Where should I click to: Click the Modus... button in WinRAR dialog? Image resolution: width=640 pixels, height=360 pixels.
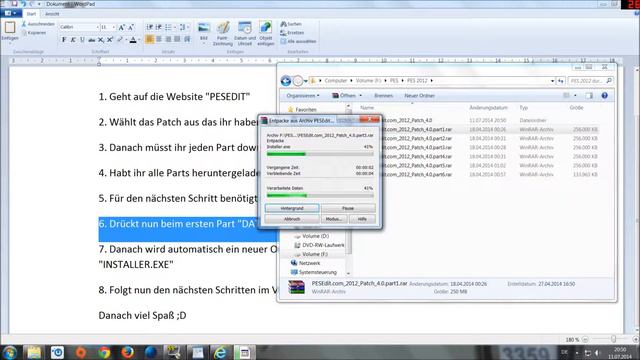tap(334, 219)
